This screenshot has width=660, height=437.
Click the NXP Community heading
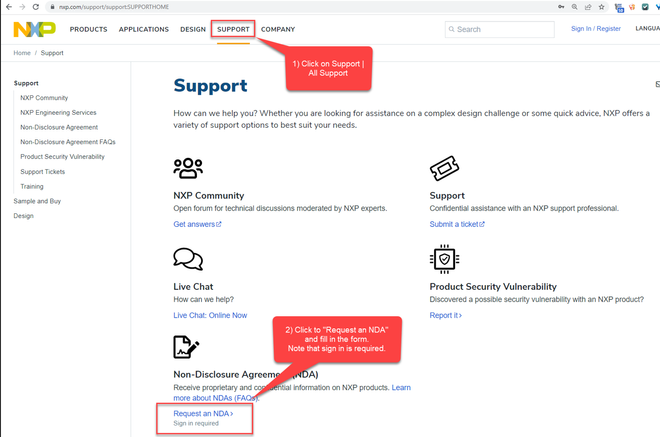coord(209,196)
